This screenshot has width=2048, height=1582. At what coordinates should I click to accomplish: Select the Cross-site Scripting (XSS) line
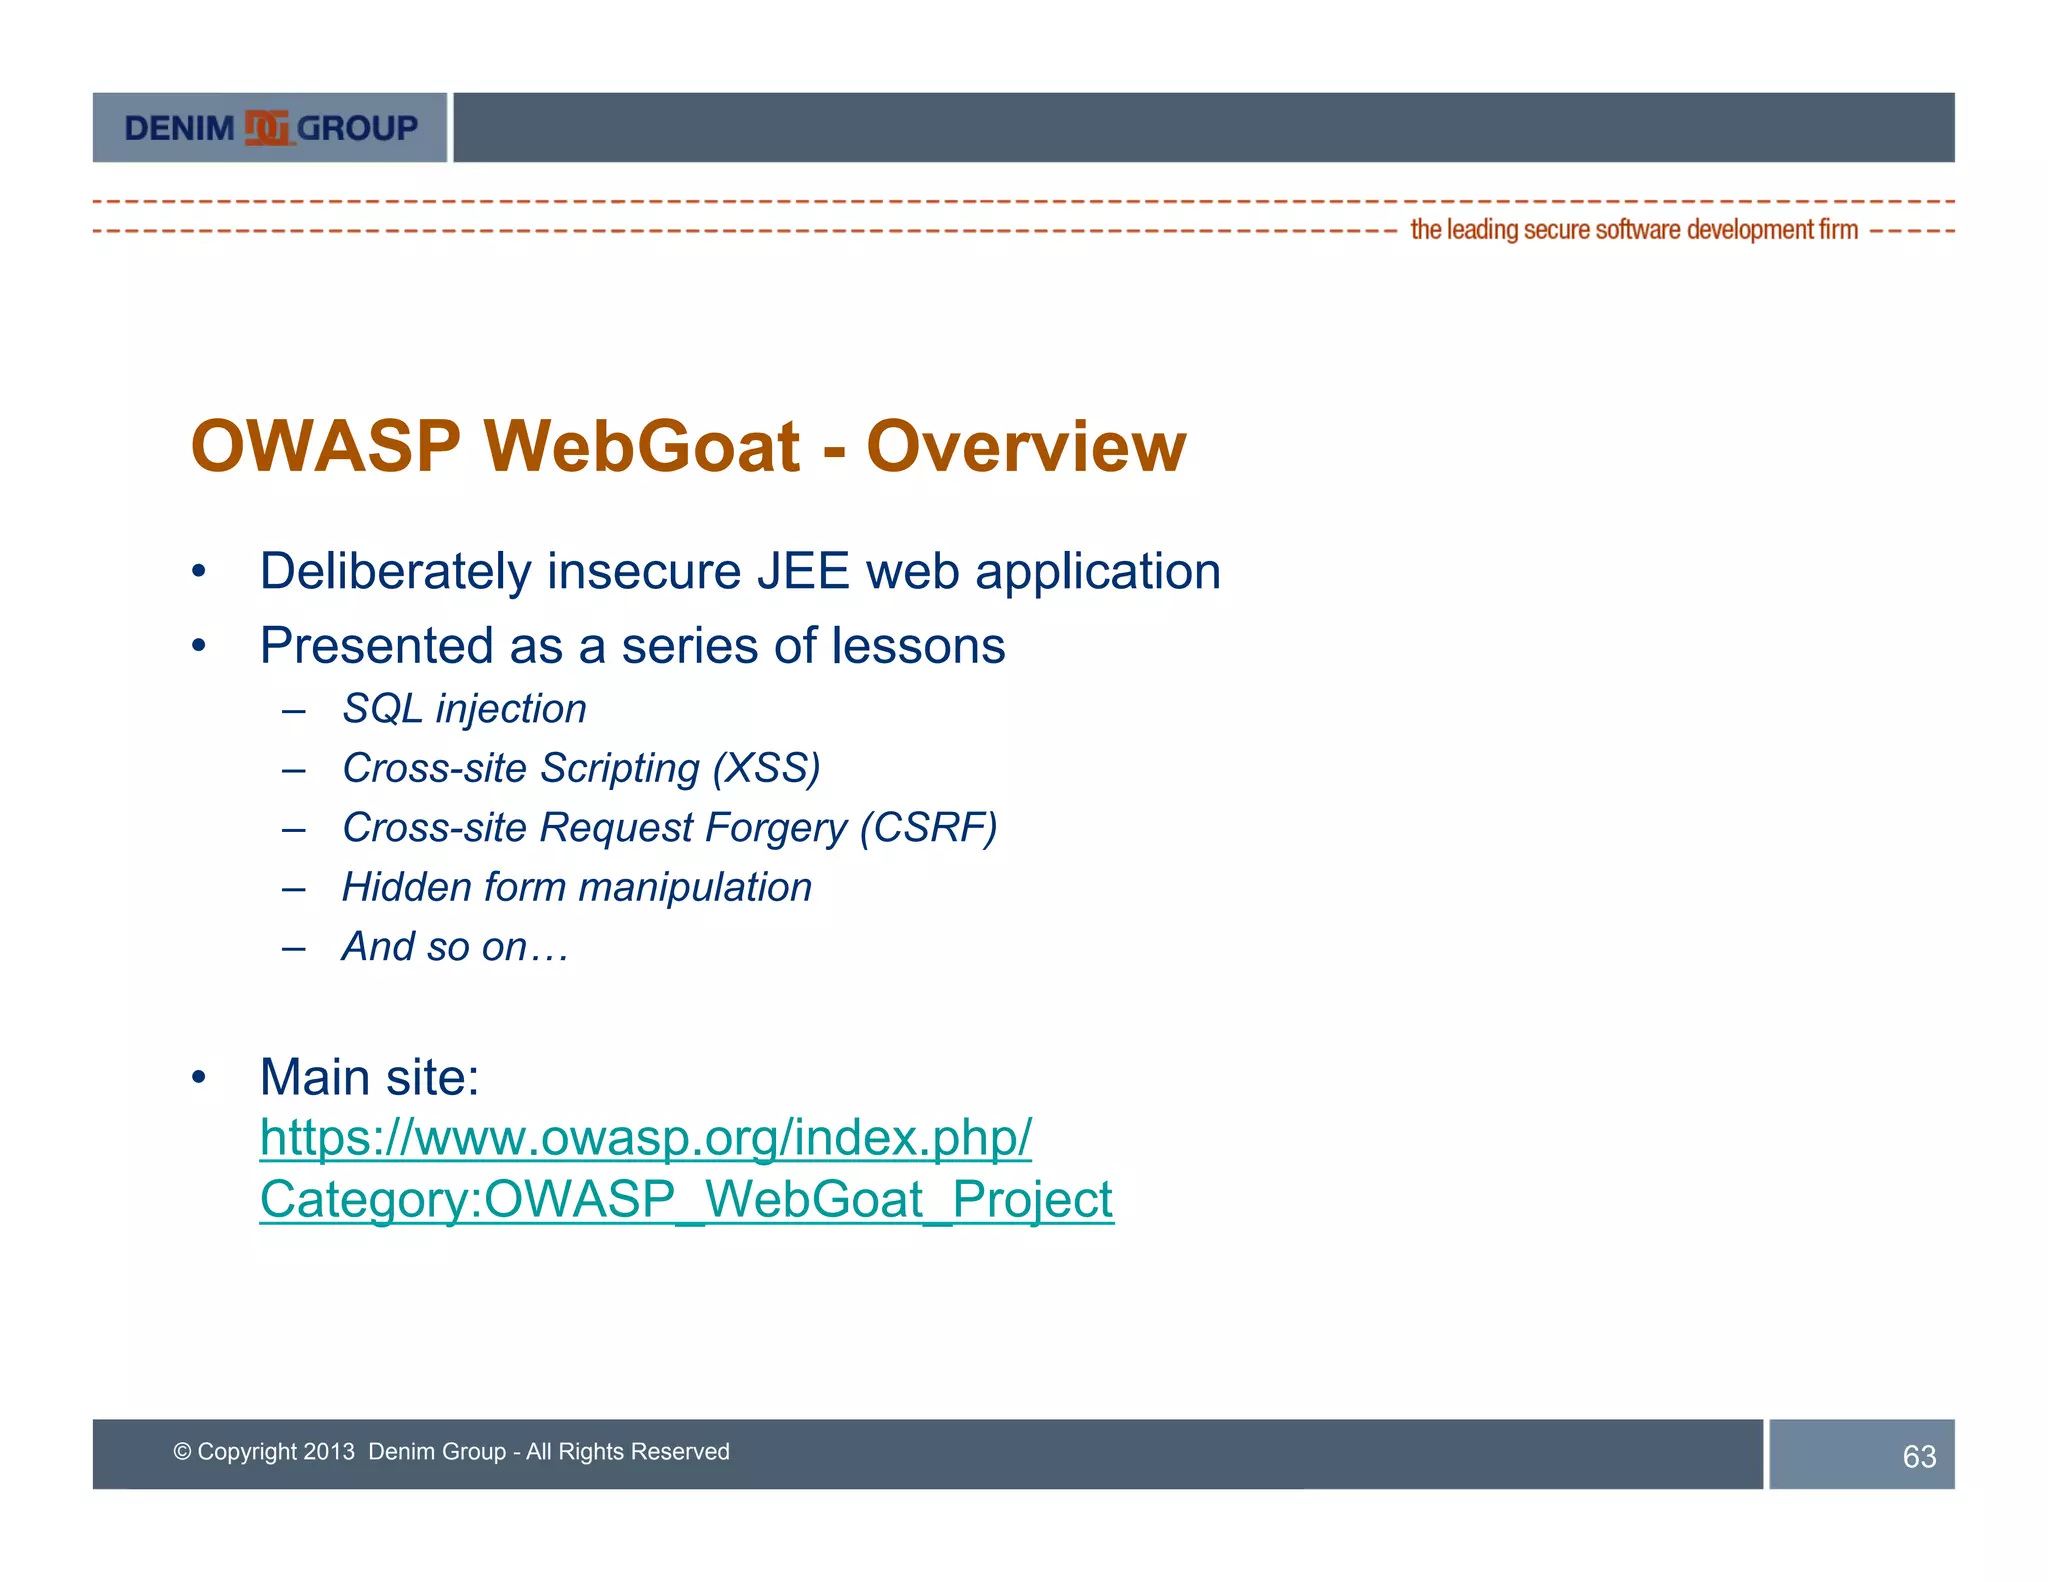pyautogui.click(x=581, y=768)
